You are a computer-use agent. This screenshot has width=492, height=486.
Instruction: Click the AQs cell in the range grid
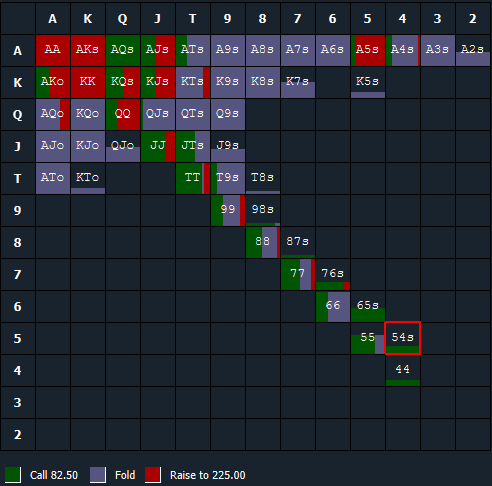pos(123,50)
